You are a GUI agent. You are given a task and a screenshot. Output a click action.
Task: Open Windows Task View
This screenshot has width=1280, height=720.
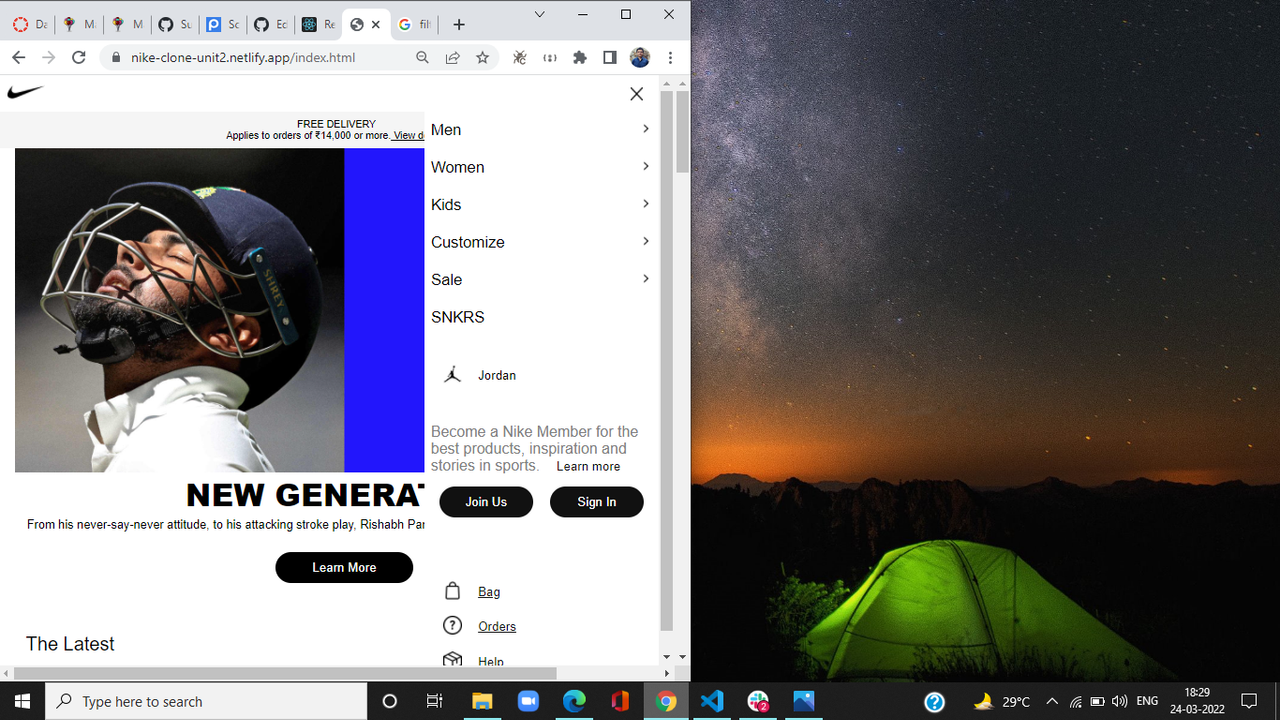434,701
